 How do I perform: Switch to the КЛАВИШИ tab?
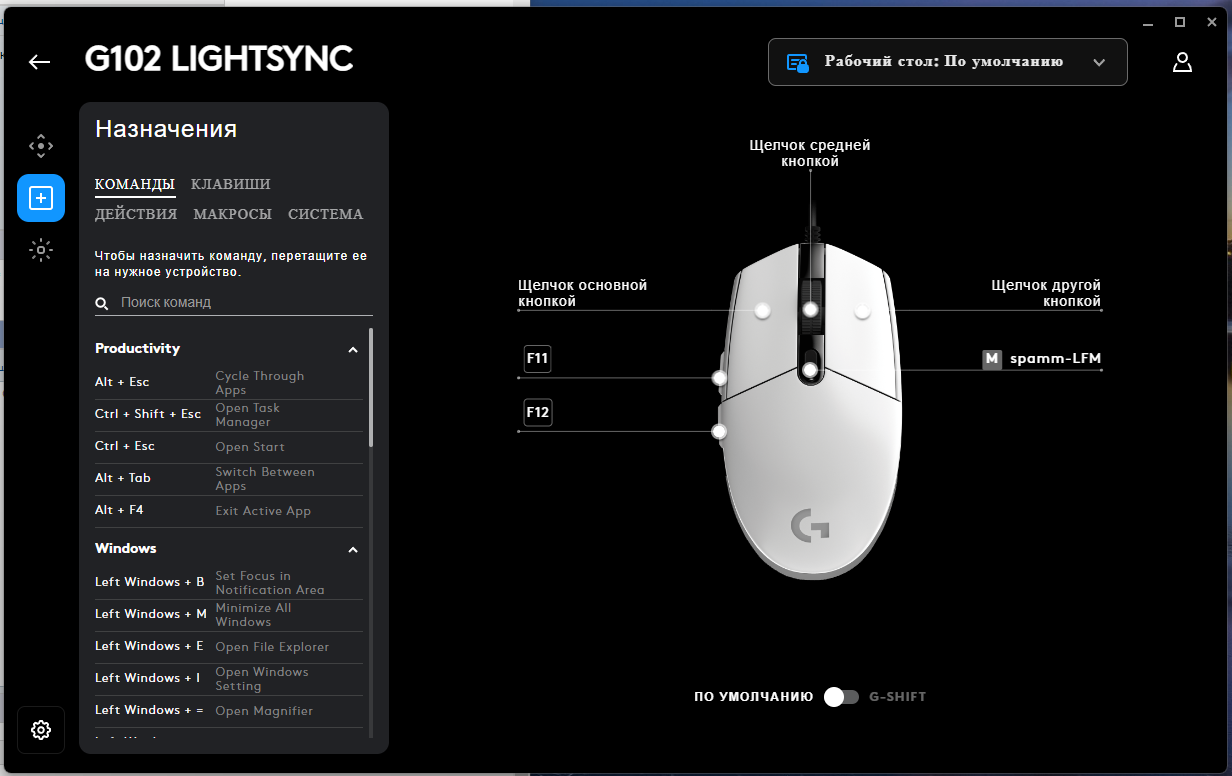231,185
